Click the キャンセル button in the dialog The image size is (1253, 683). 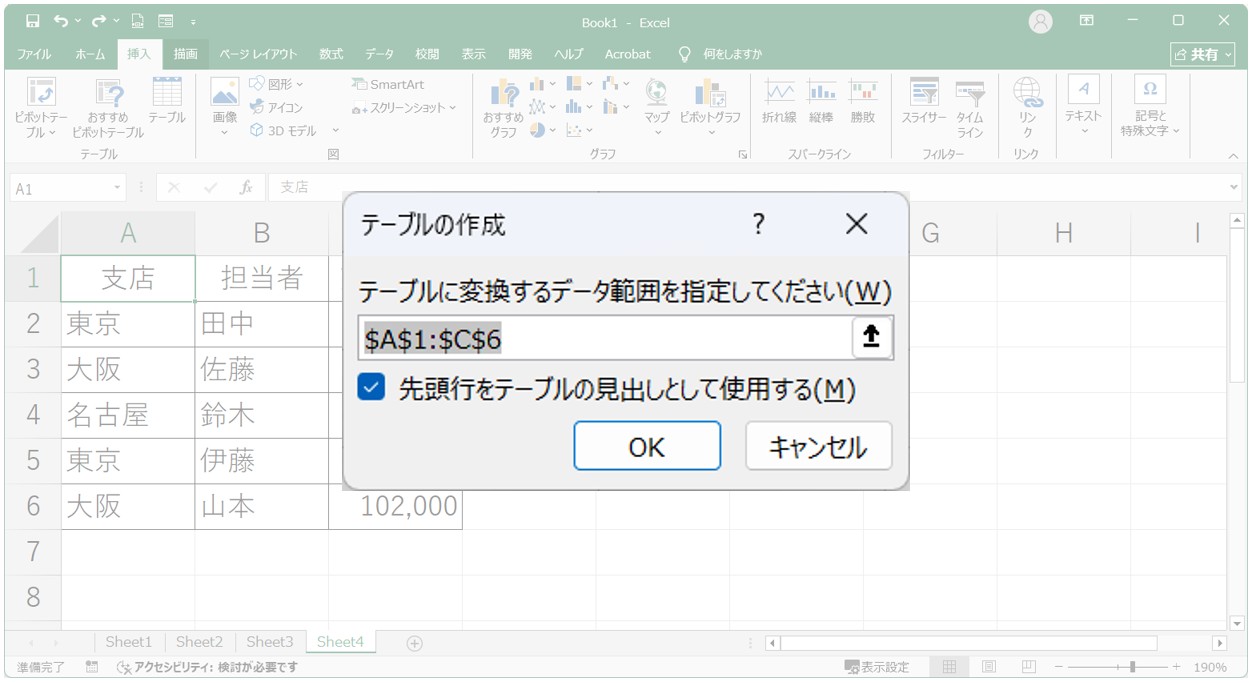(x=817, y=446)
